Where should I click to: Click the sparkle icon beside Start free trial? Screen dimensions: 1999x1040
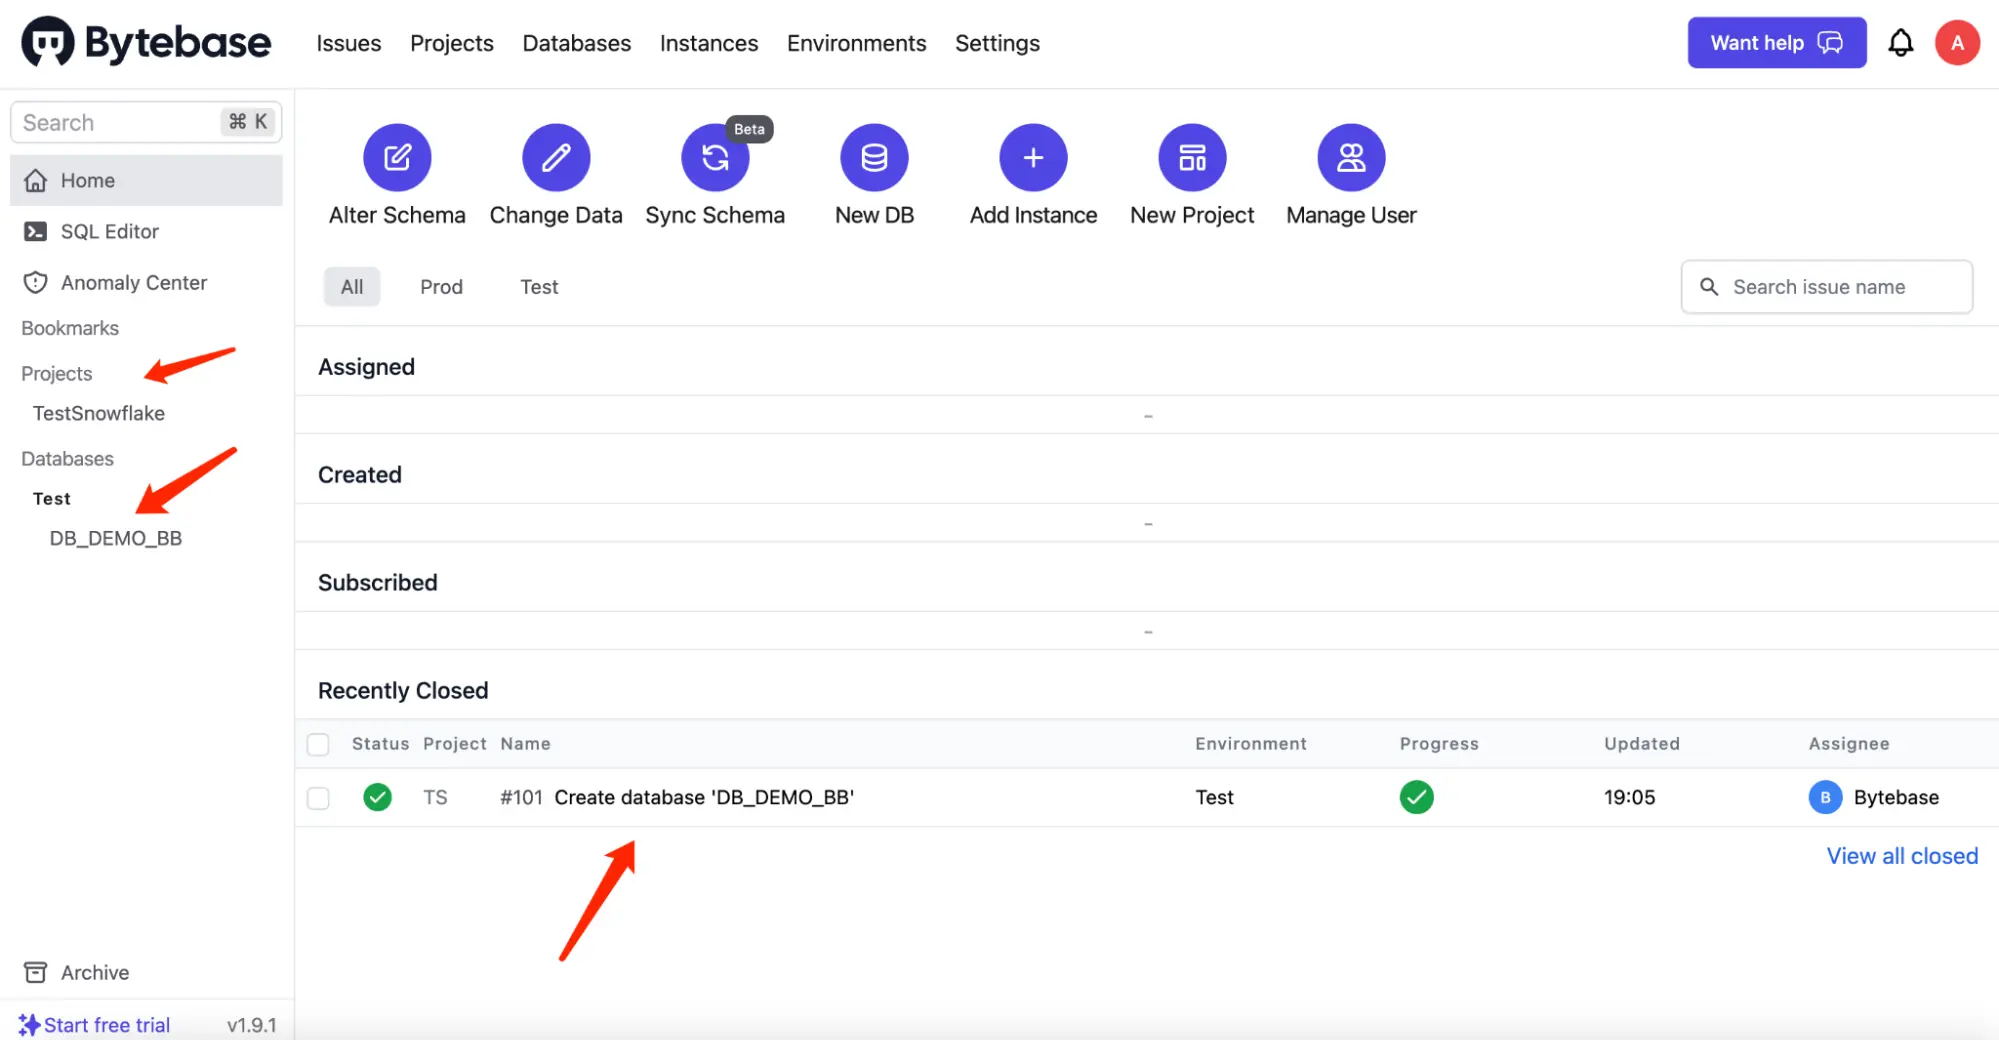29,1025
